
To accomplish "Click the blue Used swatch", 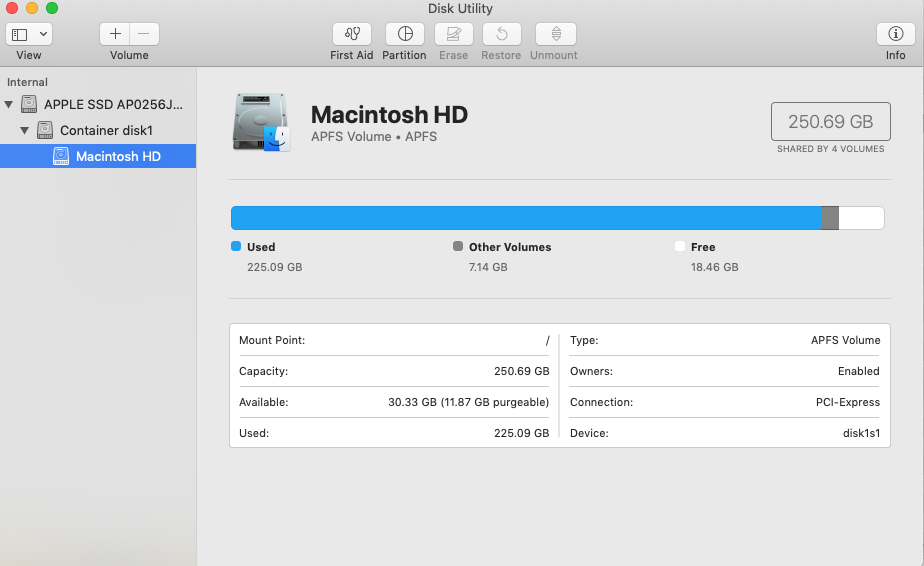I will pyautogui.click(x=236, y=246).
